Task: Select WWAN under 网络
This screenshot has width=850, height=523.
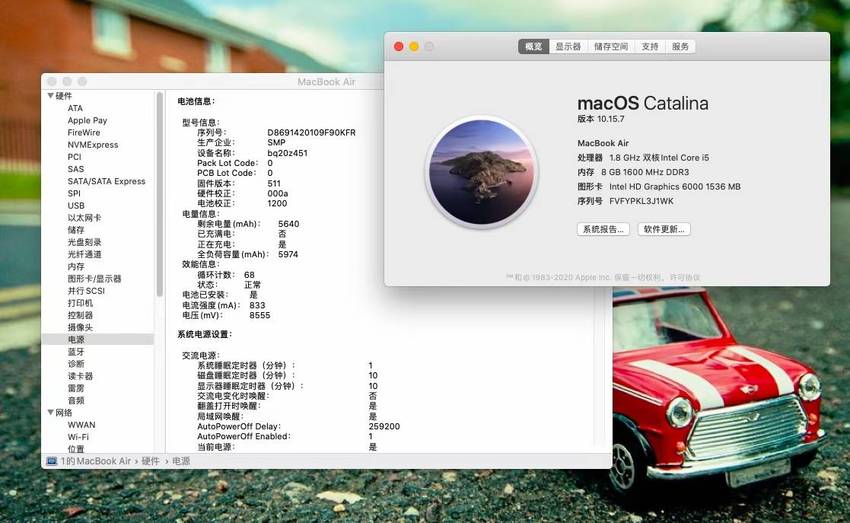Action: [x=81, y=425]
